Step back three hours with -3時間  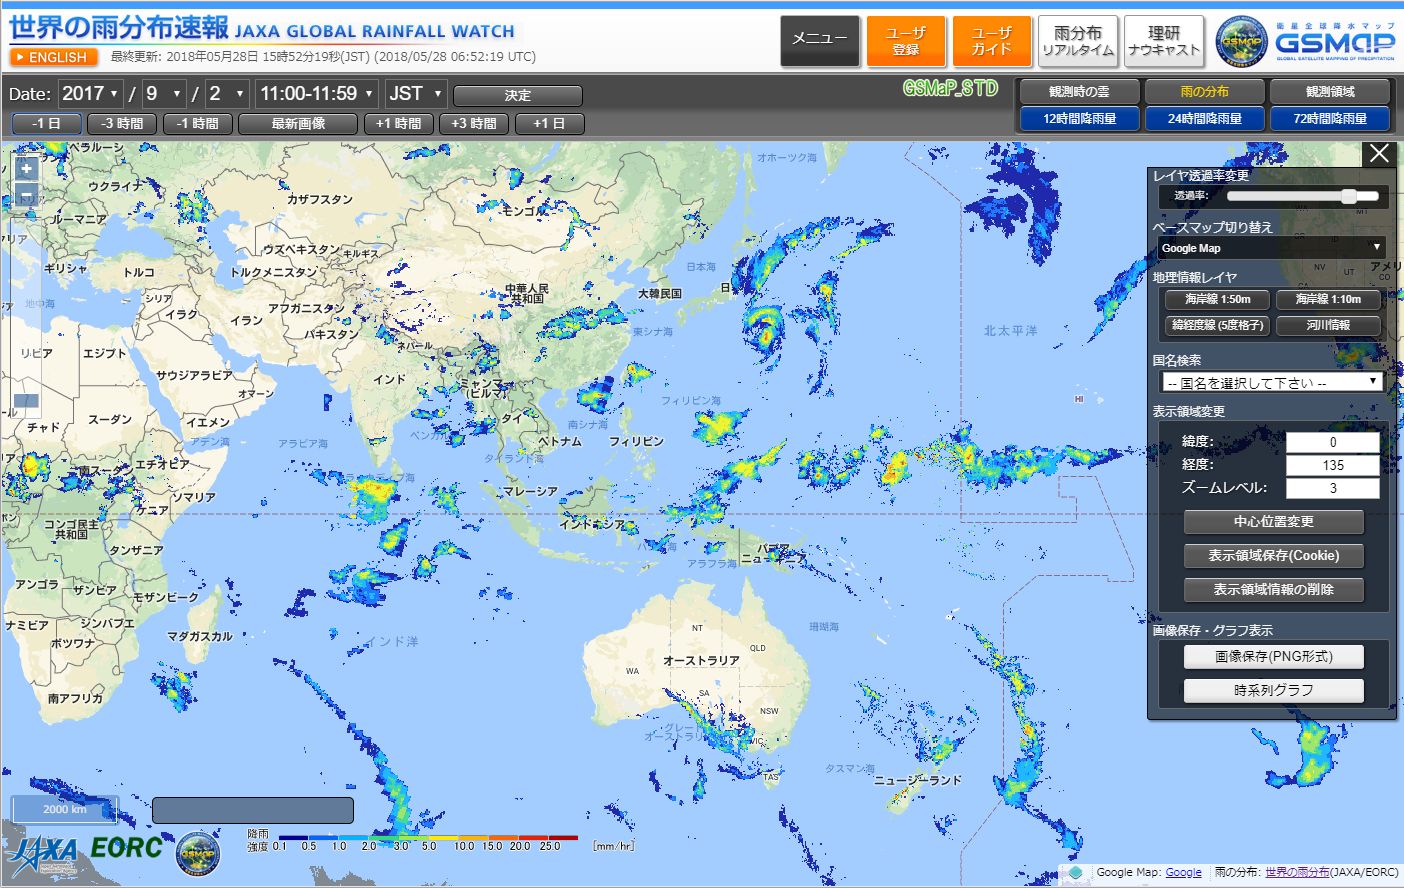click(x=122, y=124)
